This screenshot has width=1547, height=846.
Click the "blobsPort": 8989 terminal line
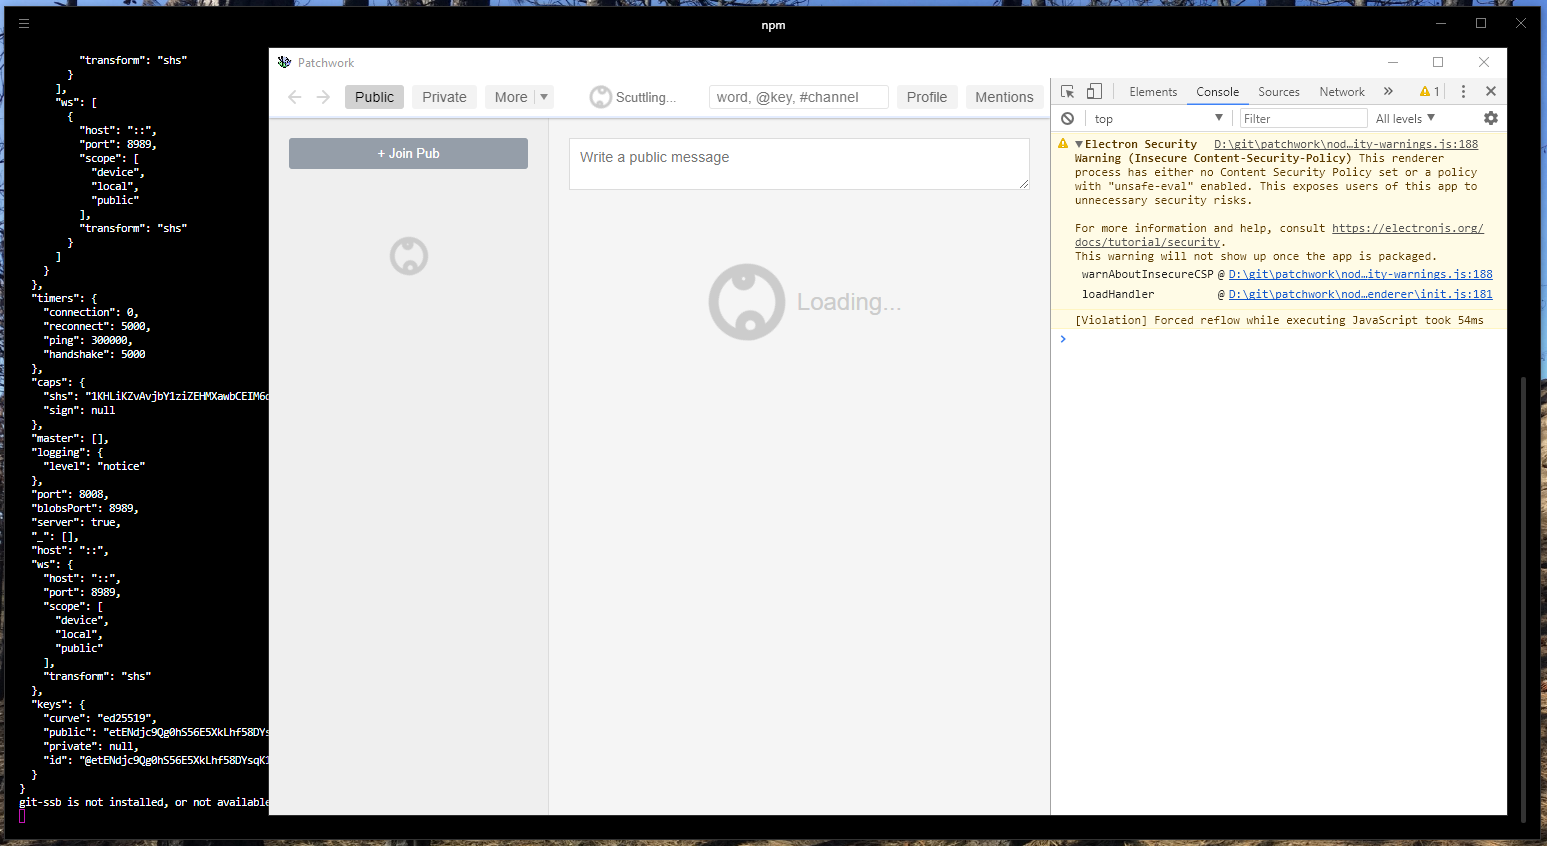[85, 508]
